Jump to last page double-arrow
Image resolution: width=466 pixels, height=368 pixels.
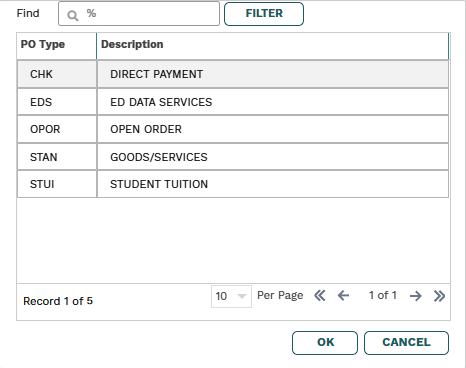click(439, 296)
